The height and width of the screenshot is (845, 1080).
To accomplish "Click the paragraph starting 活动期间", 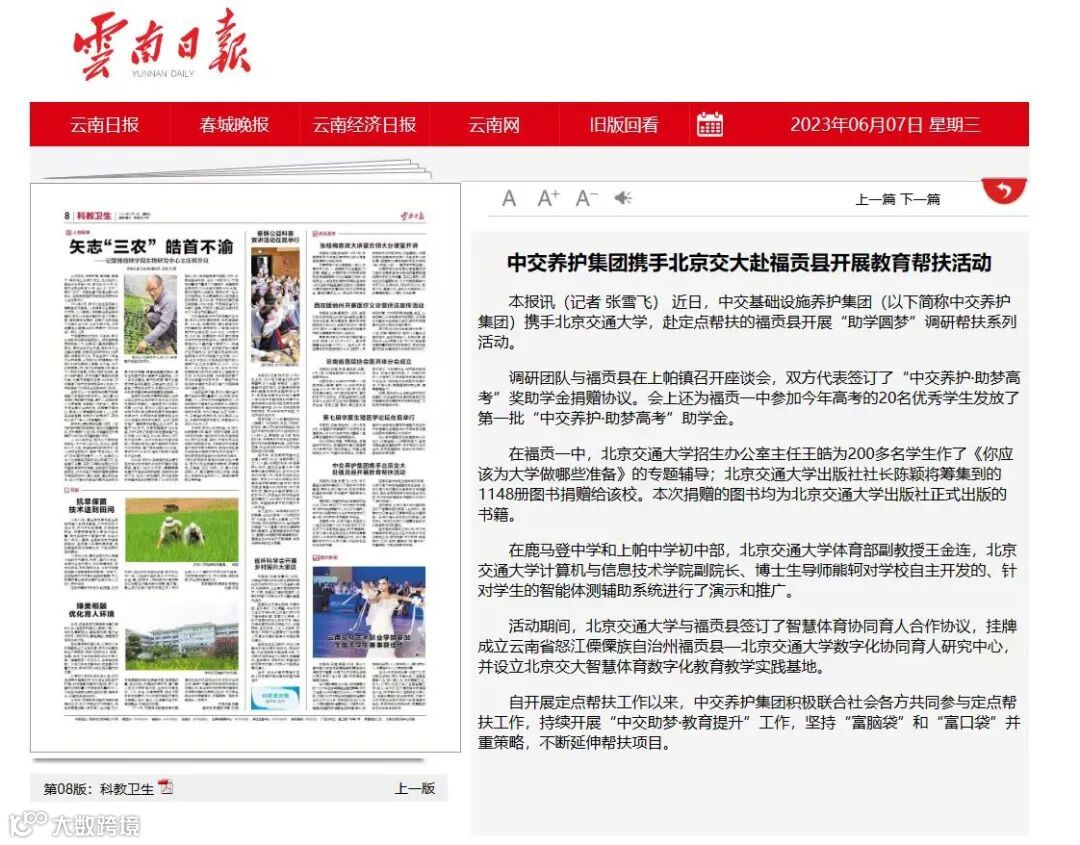I will click(x=748, y=646).
